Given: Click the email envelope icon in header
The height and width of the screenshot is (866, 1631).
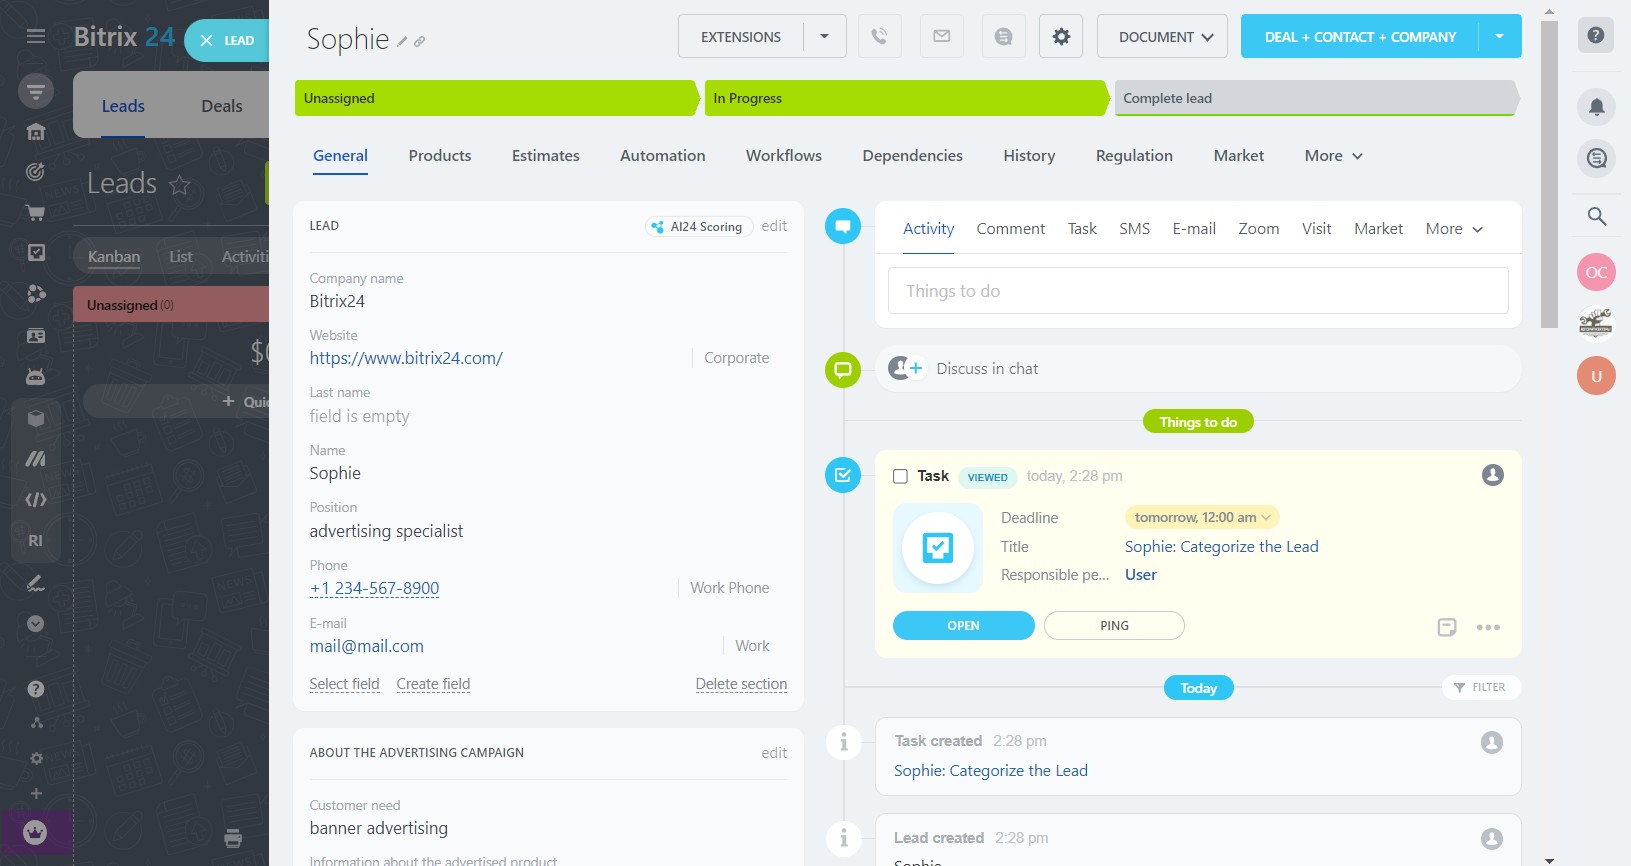Looking at the screenshot, I should click(941, 37).
